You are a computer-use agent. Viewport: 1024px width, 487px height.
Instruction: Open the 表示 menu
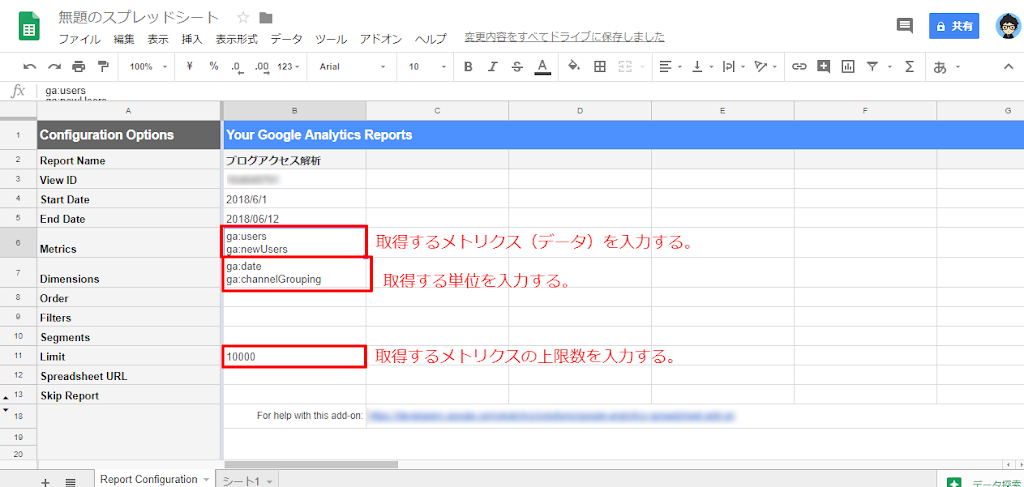(x=158, y=39)
